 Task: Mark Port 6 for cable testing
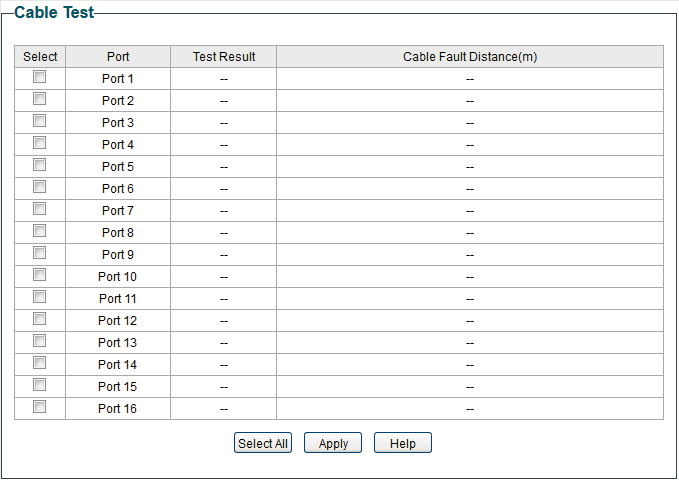(x=40, y=187)
